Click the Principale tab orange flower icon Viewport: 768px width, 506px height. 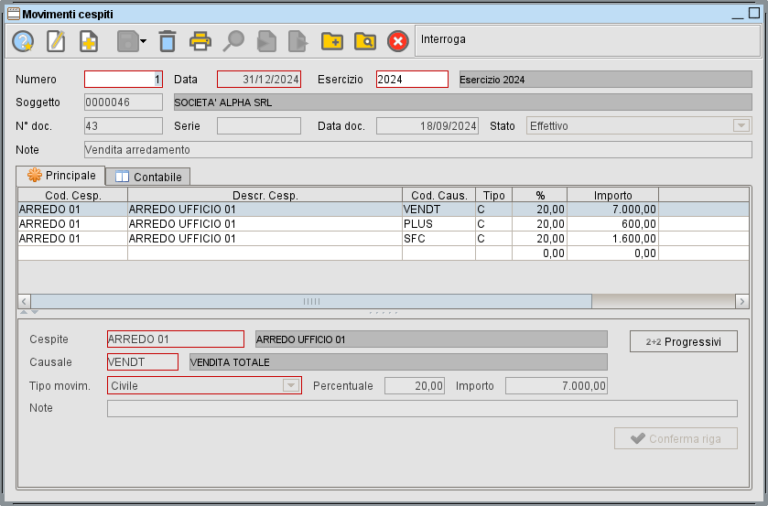point(35,175)
